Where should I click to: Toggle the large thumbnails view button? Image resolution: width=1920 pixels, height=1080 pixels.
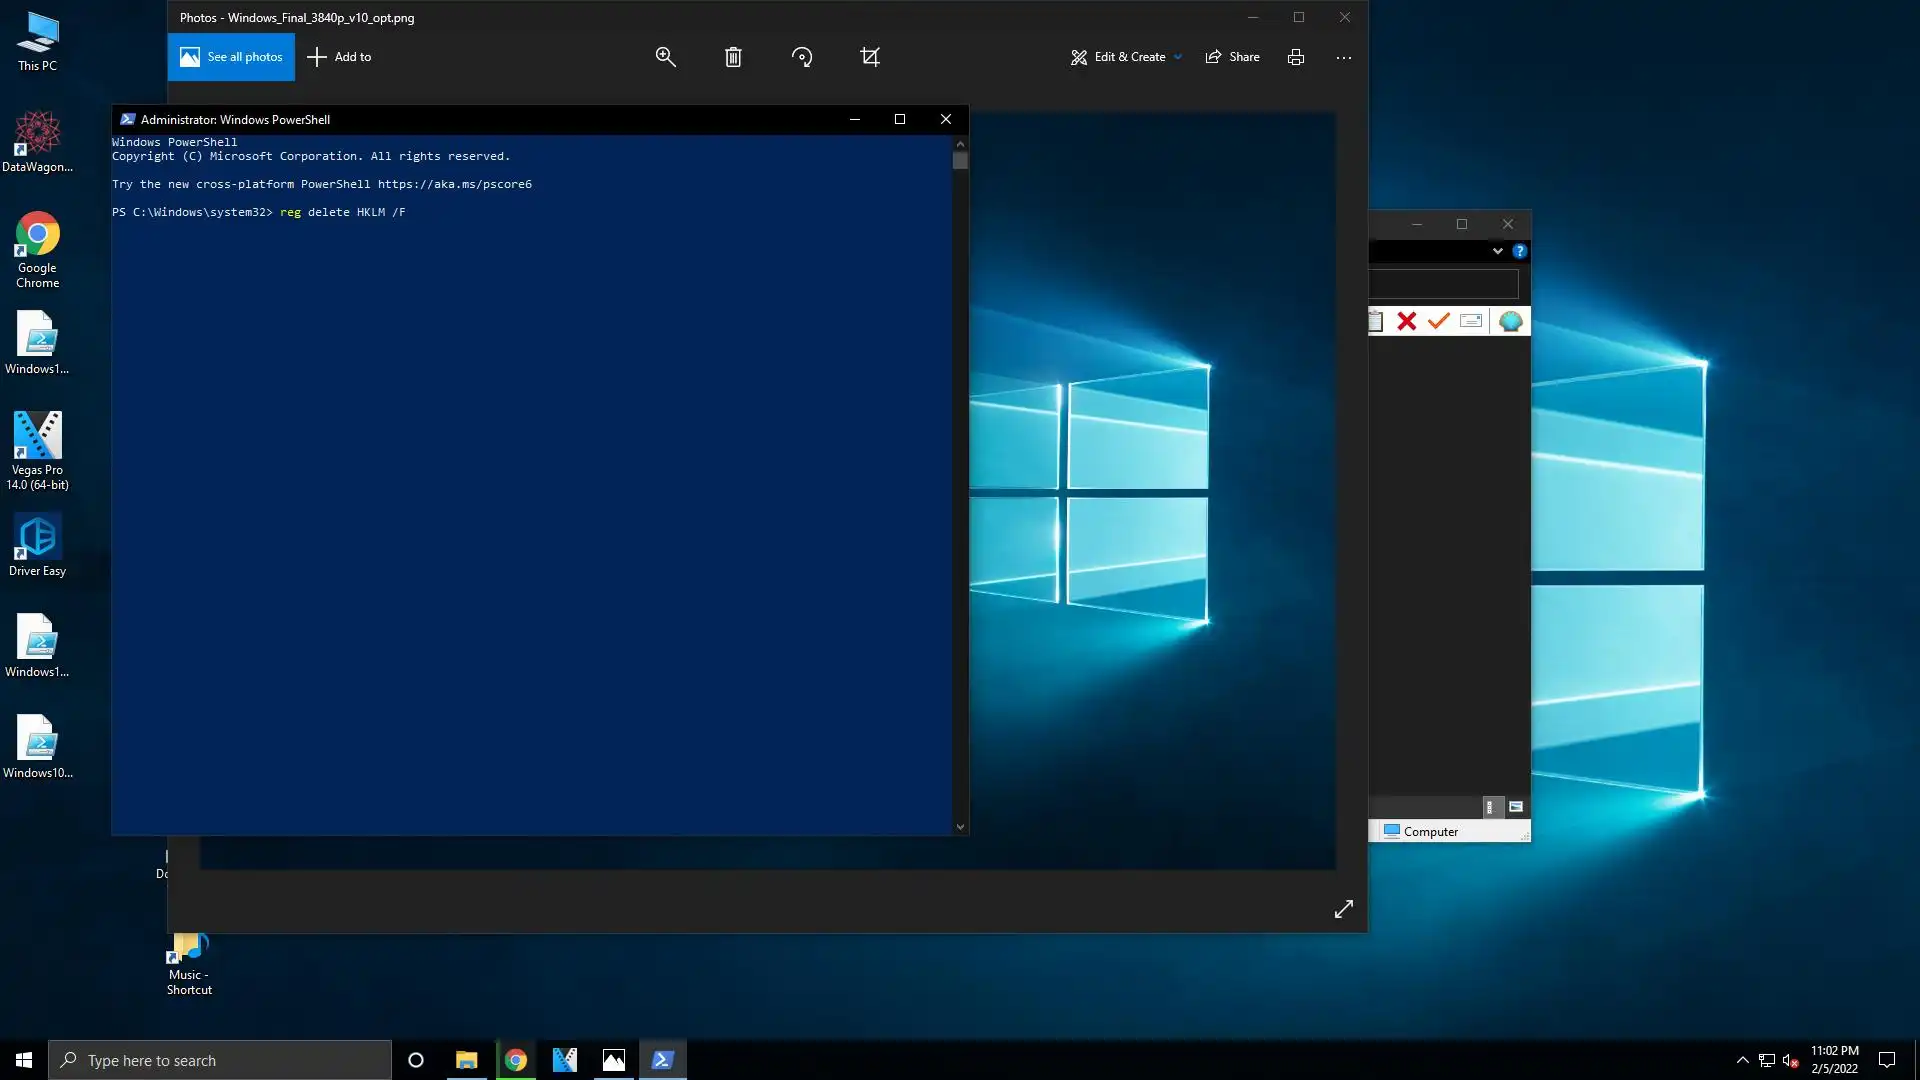(x=1516, y=807)
